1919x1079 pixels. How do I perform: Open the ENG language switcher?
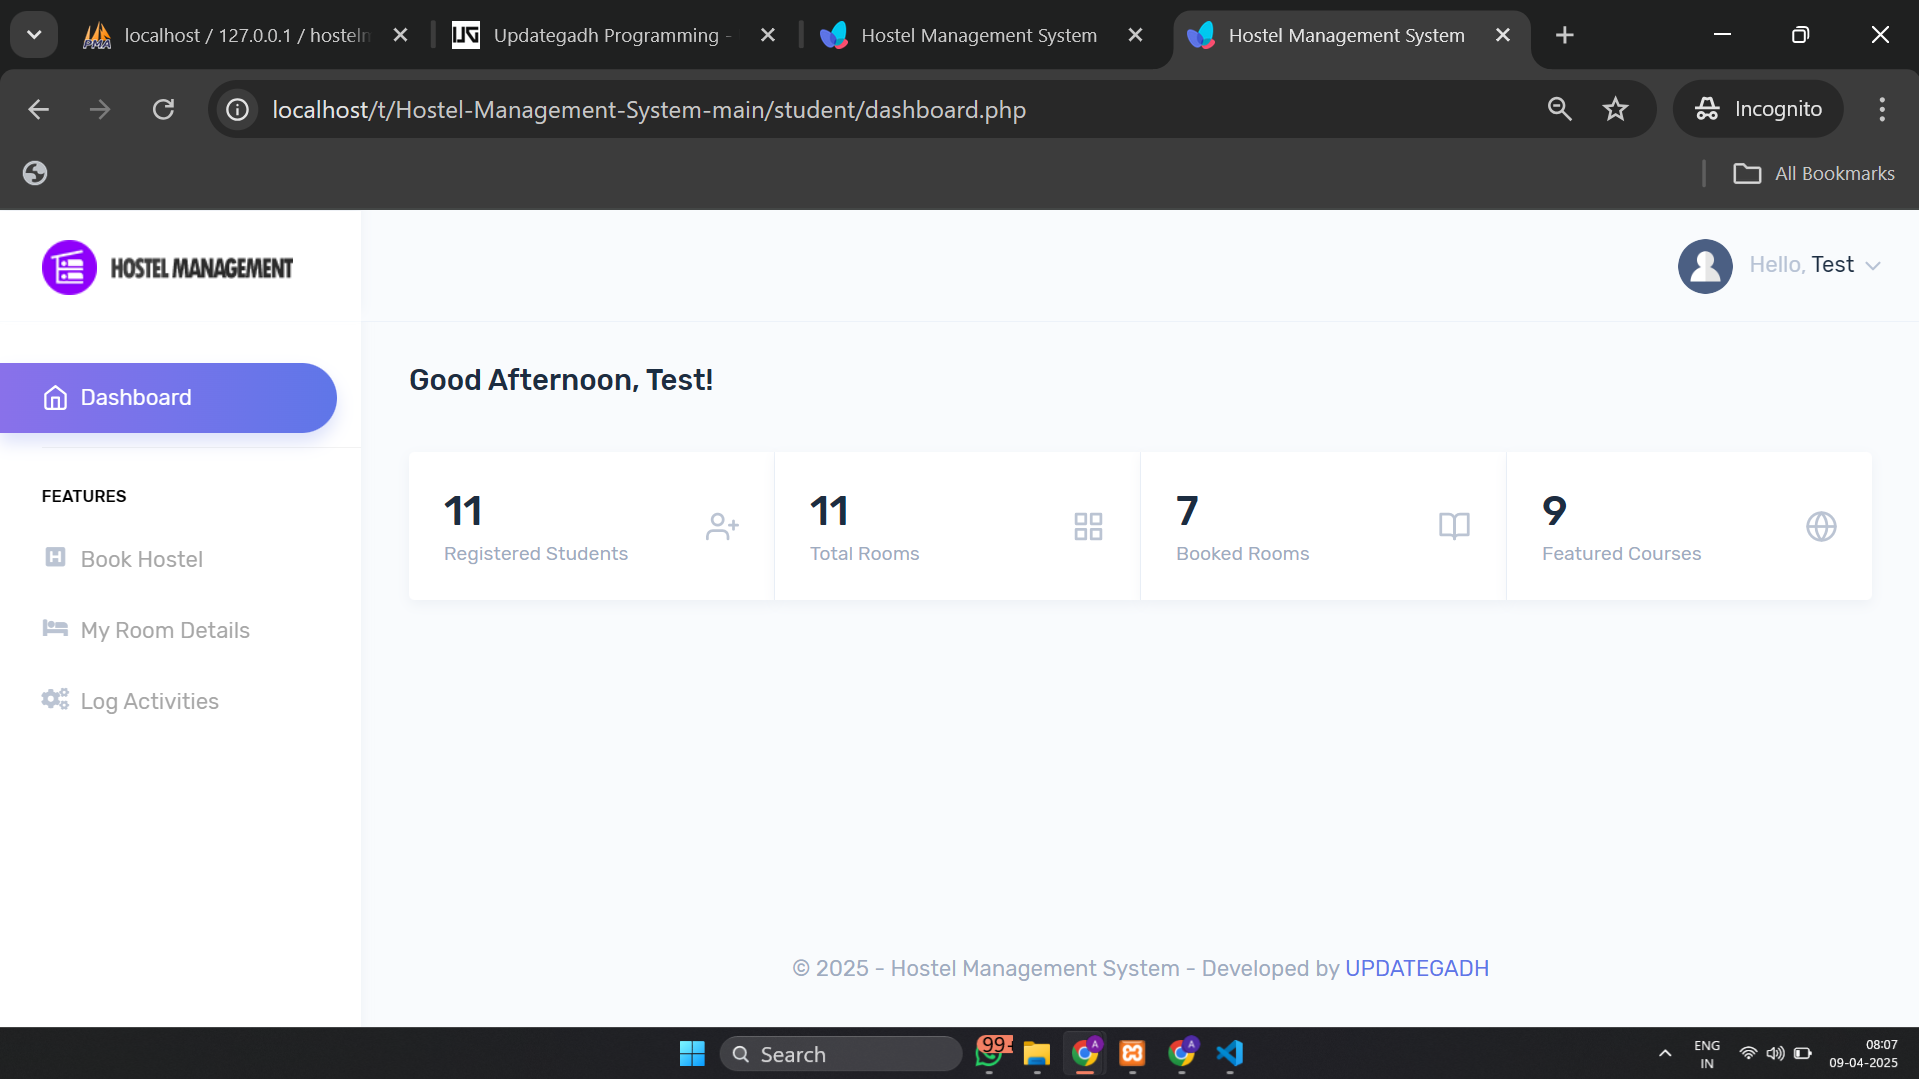[1705, 1053]
